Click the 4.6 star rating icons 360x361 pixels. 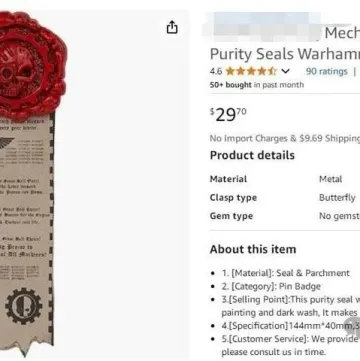251,71
